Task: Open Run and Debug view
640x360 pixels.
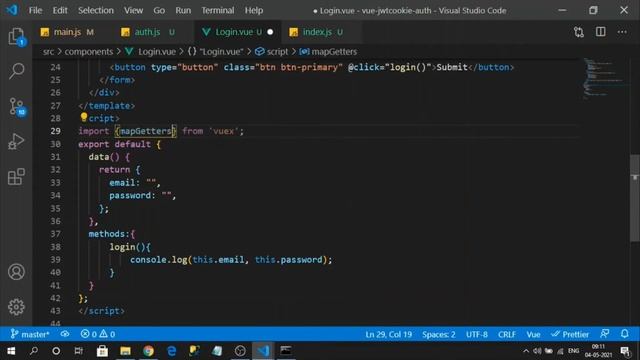Action: 16,141
